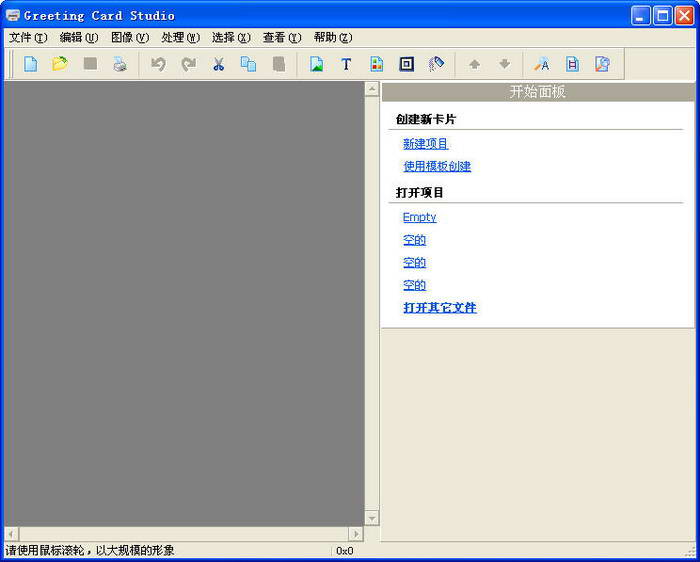Click the 打开项目 heading
The height and width of the screenshot is (562, 700).
coord(420,193)
